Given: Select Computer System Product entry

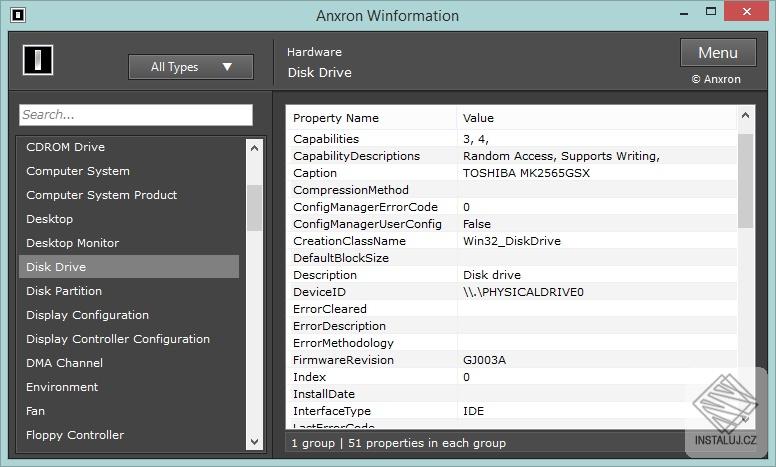Looking at the screenshot, I should point(101,195).
